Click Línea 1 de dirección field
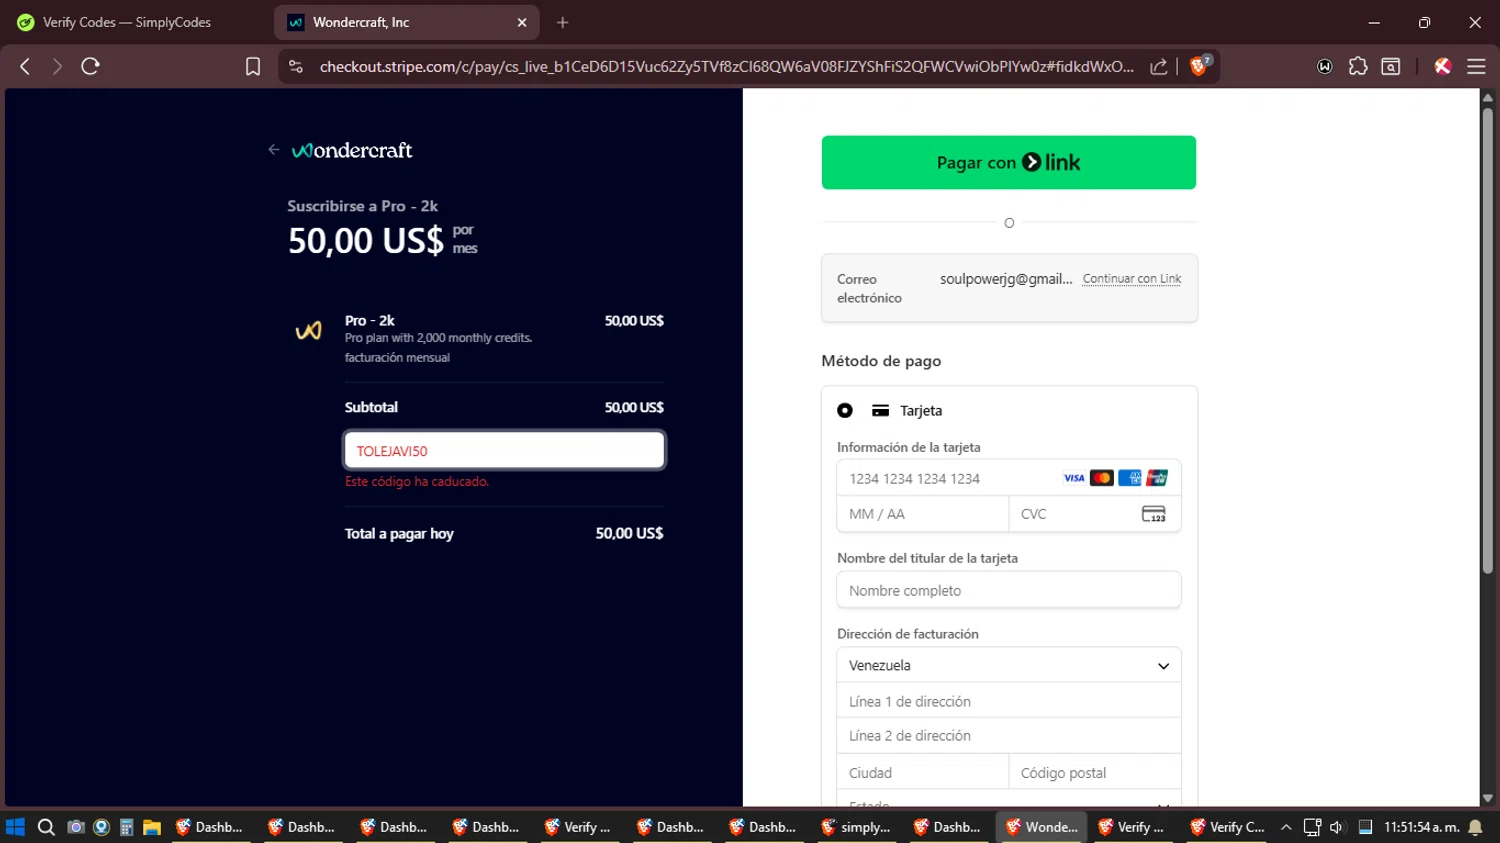Screen dimensions: 1500x843 pyautogui.click(x=1009, y=701)
